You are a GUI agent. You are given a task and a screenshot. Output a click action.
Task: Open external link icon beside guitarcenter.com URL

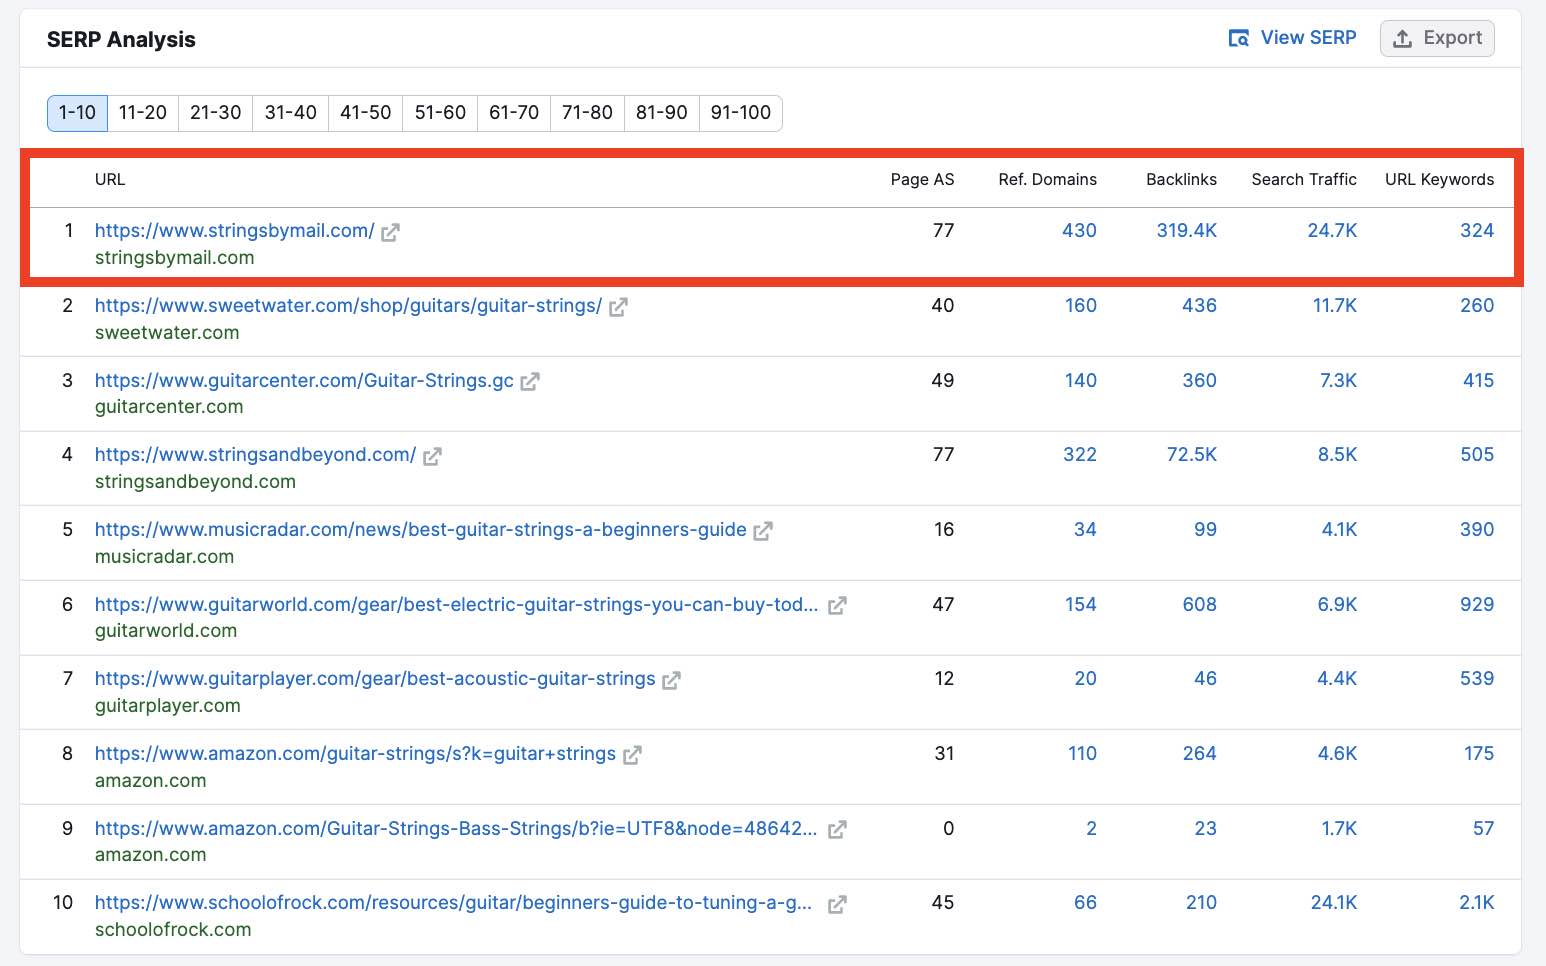tap(530, 381)
